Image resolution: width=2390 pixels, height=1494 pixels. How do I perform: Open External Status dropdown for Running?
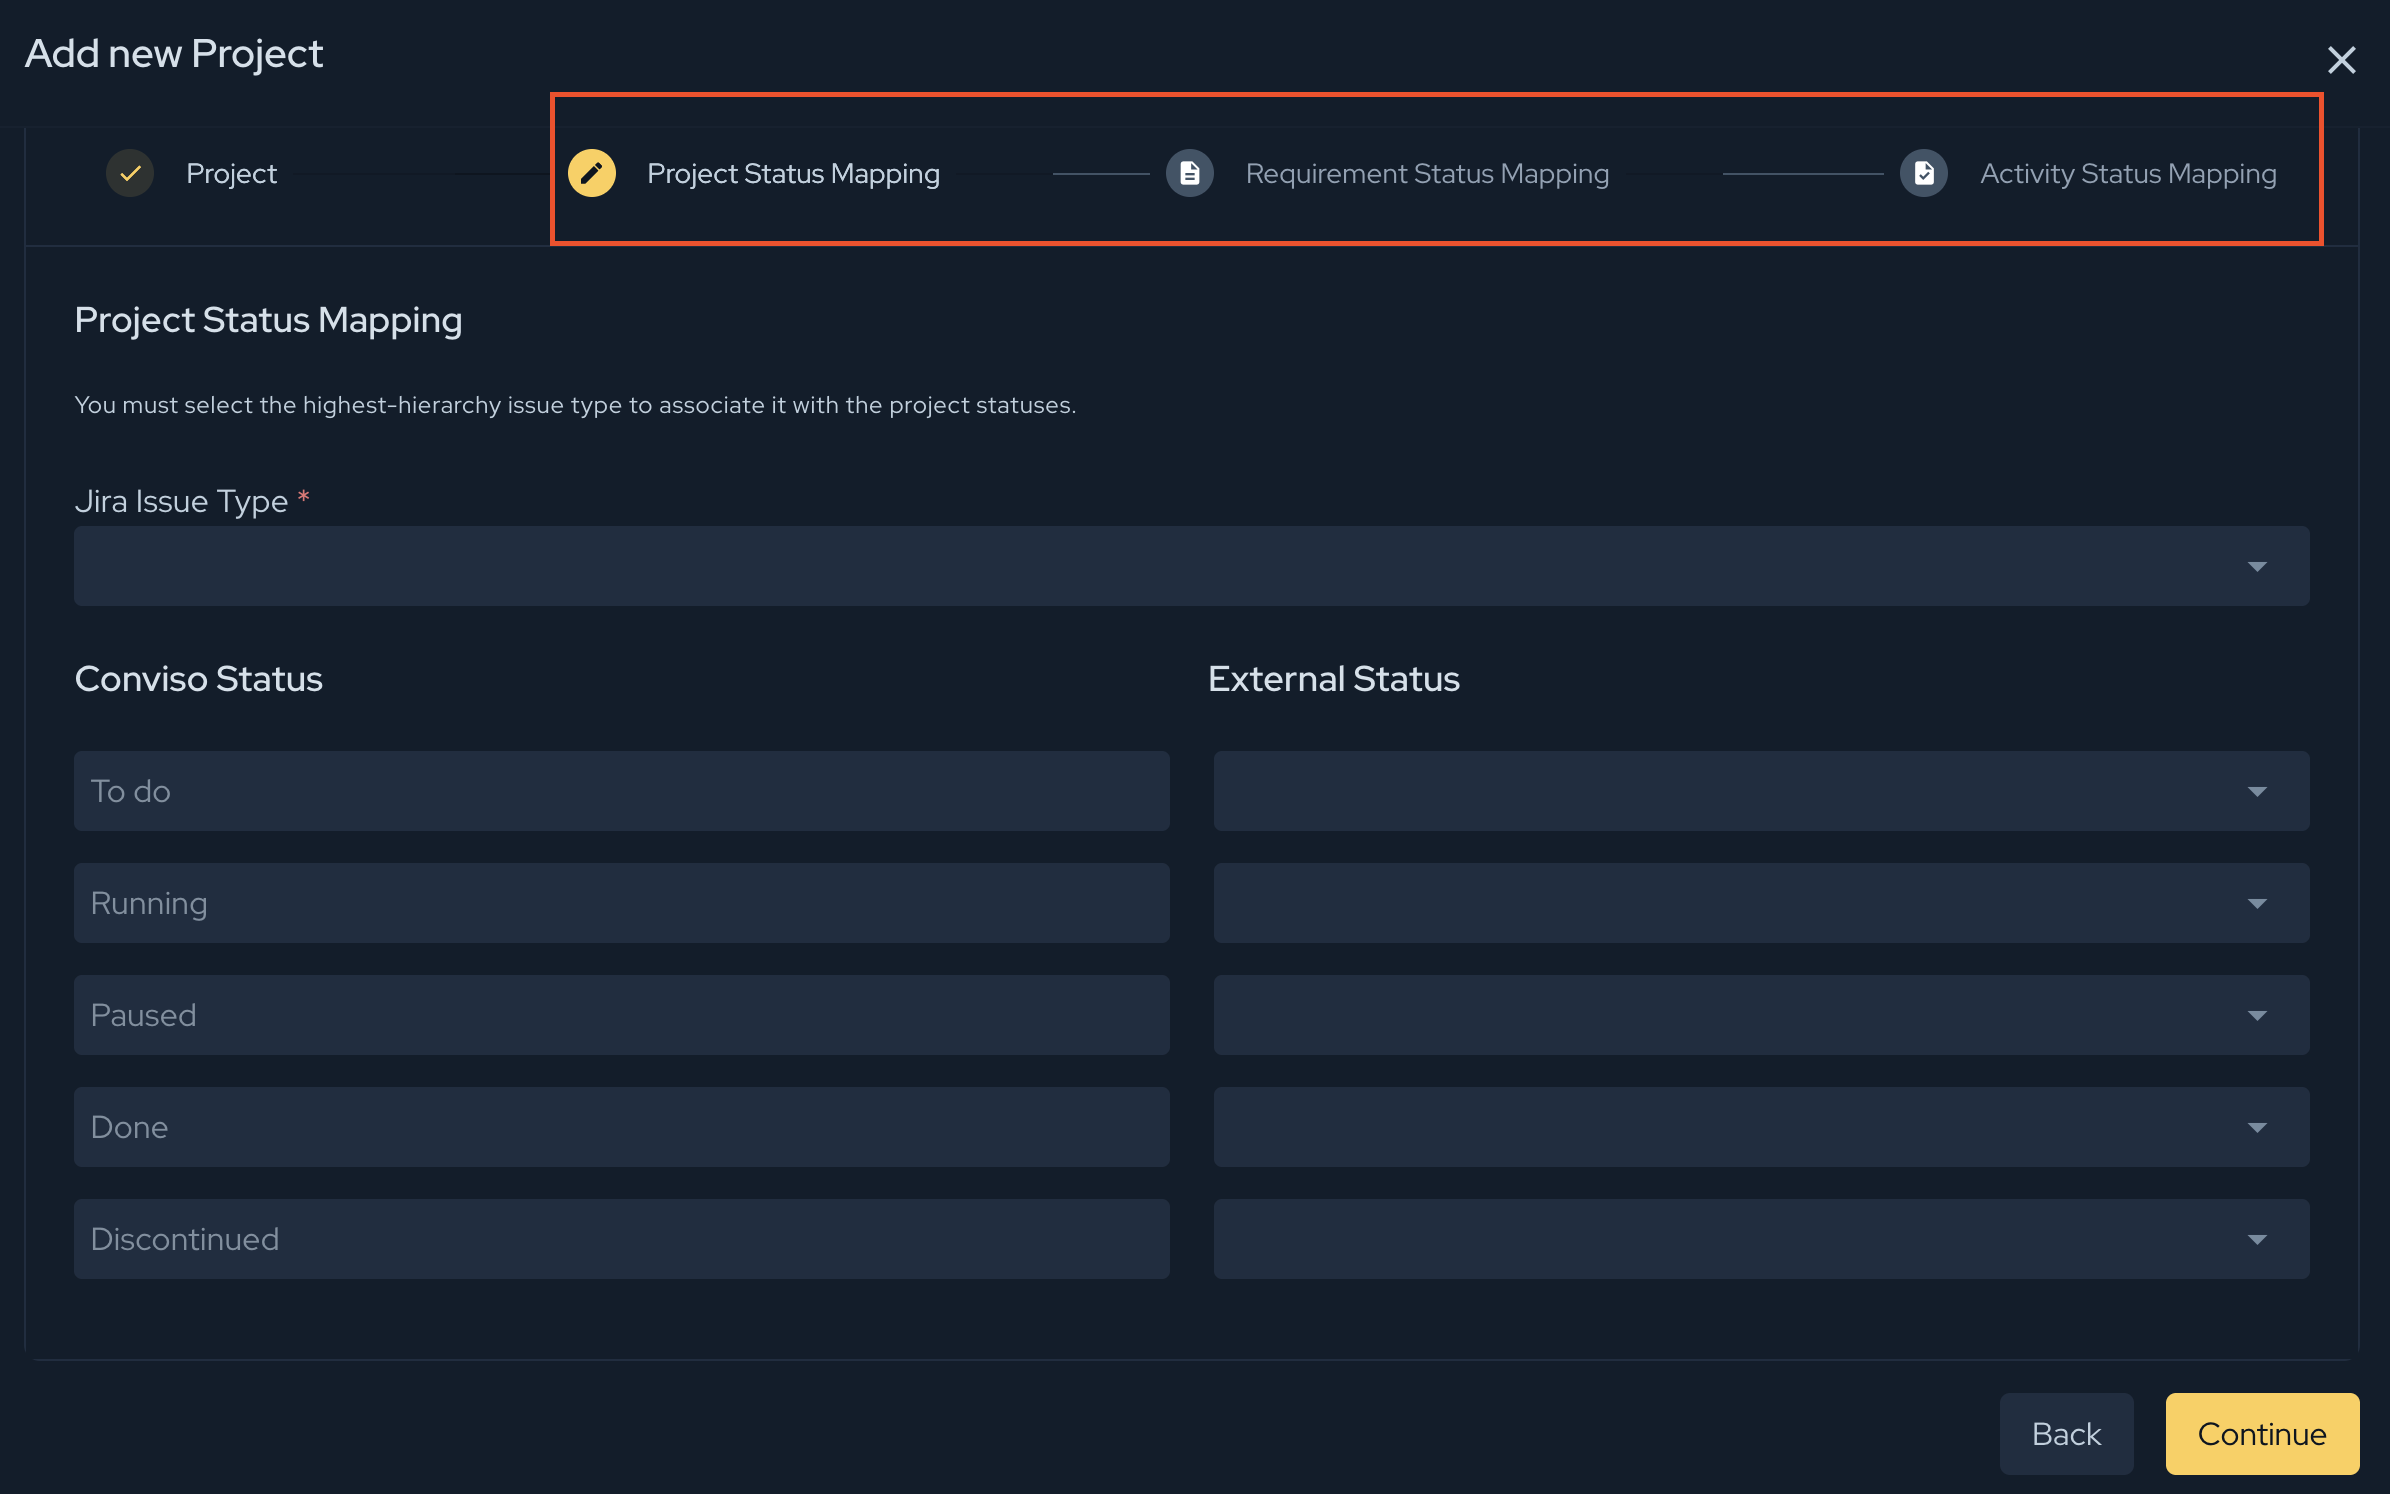pyautogui.click(x=1762, y=903)
